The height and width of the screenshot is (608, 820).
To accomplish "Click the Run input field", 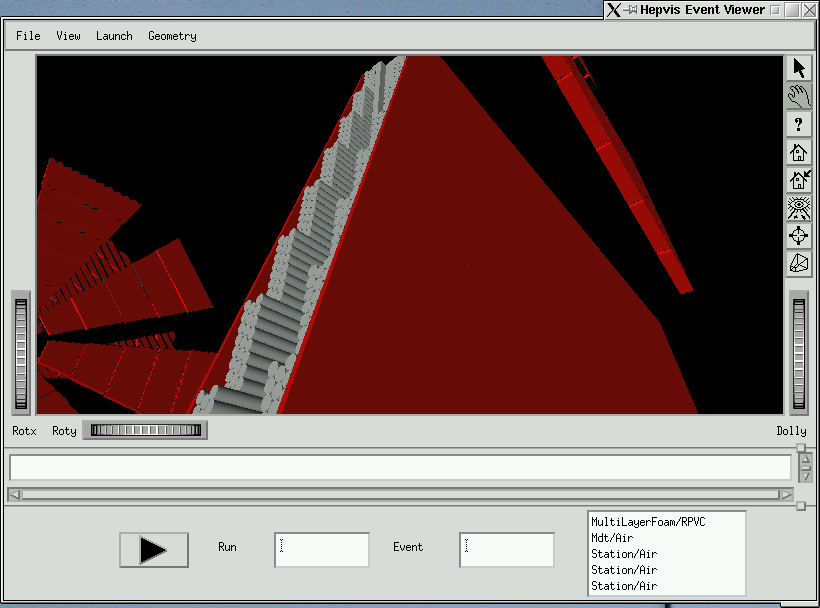I will pos(322,549).
